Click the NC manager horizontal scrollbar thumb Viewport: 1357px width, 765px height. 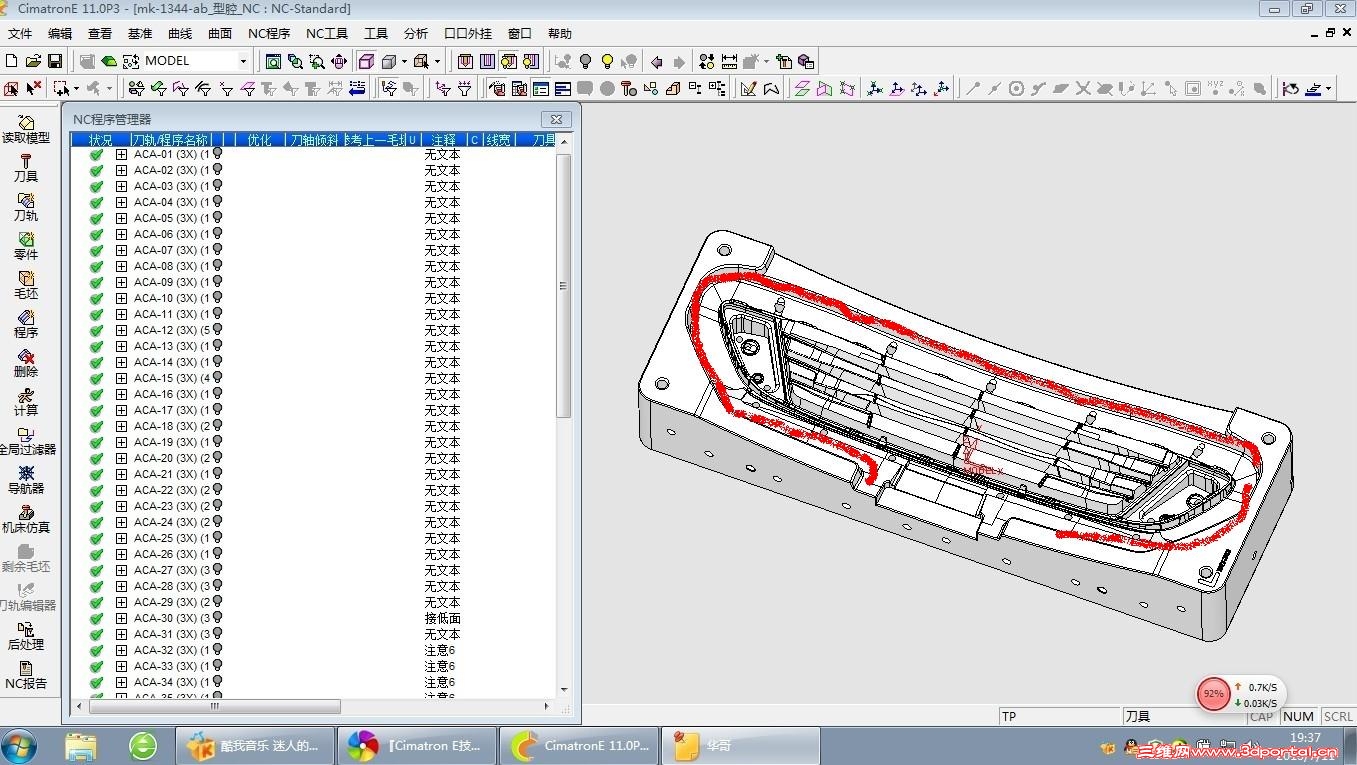pos(215,706)
